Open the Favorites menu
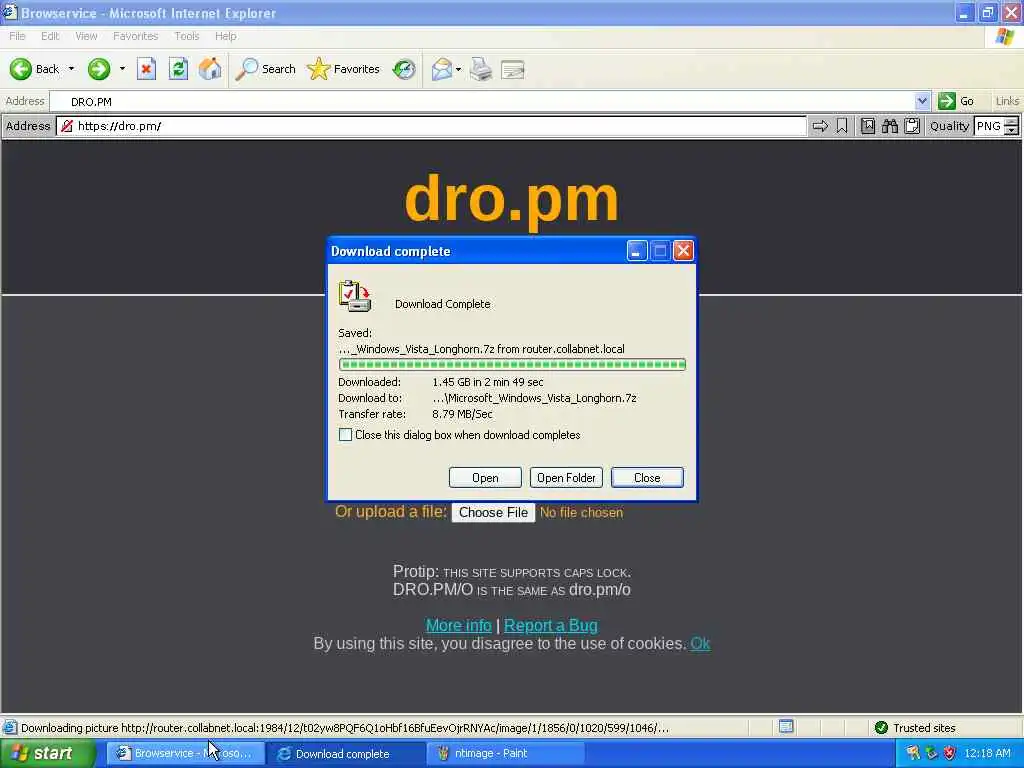Image resolution: width=1024 pixels, height=768 pixels. [135, 36]
